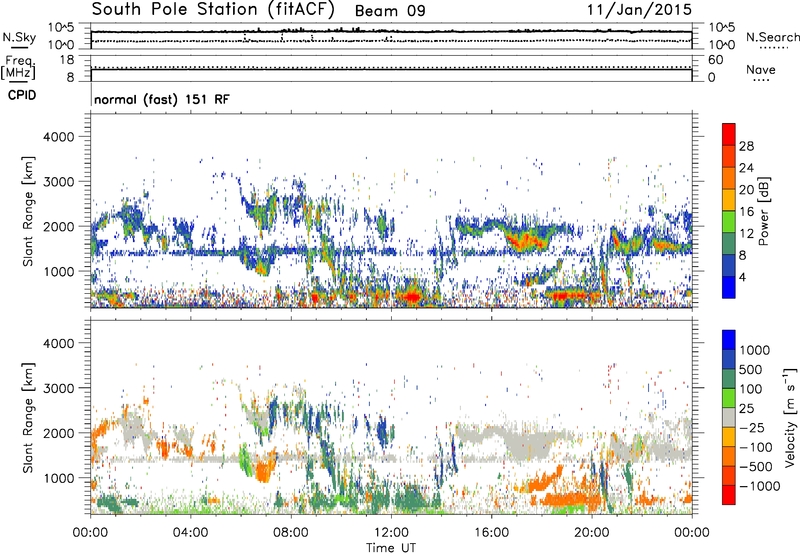
Task: Click the '4000' tick on power panel
Action: point(58,137)
